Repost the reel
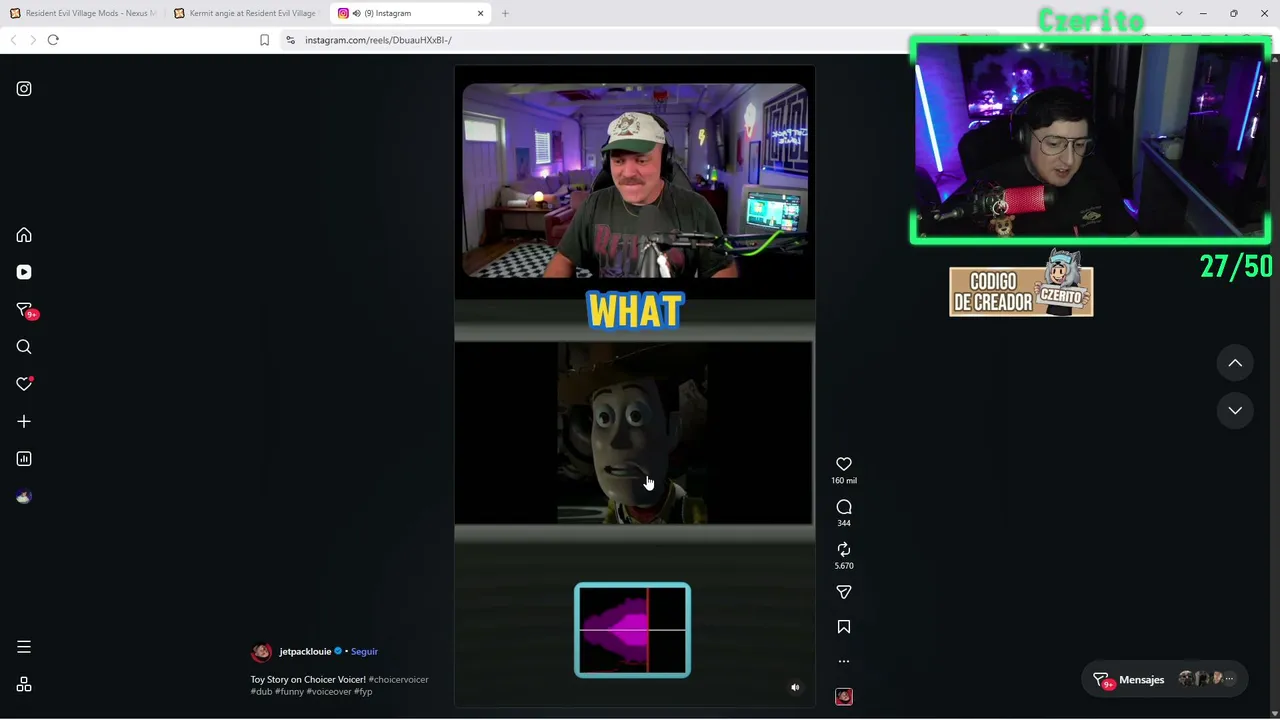The height and width of the screenshot is (720, 1280). [x=844, y=549]
